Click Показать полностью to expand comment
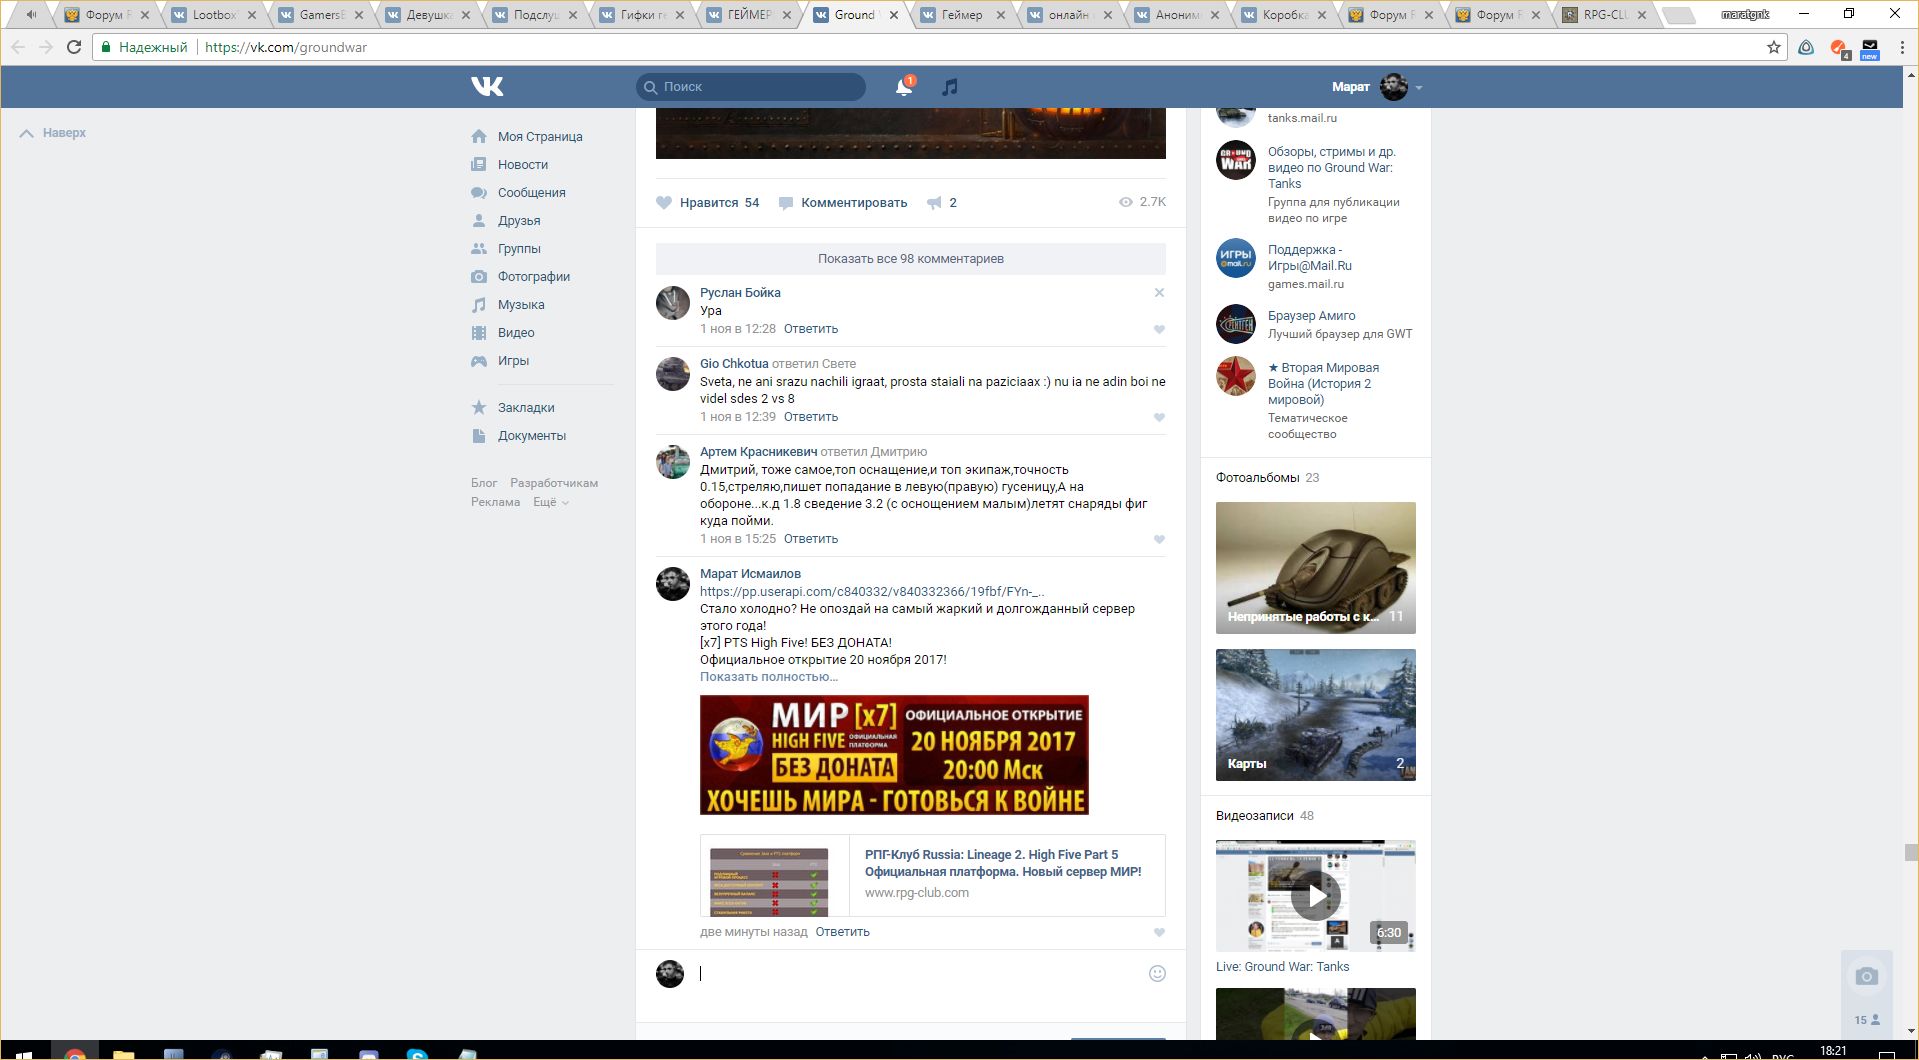This screenshot has height=1060, width=1919. pyautogui.click(x=768, y=677)
